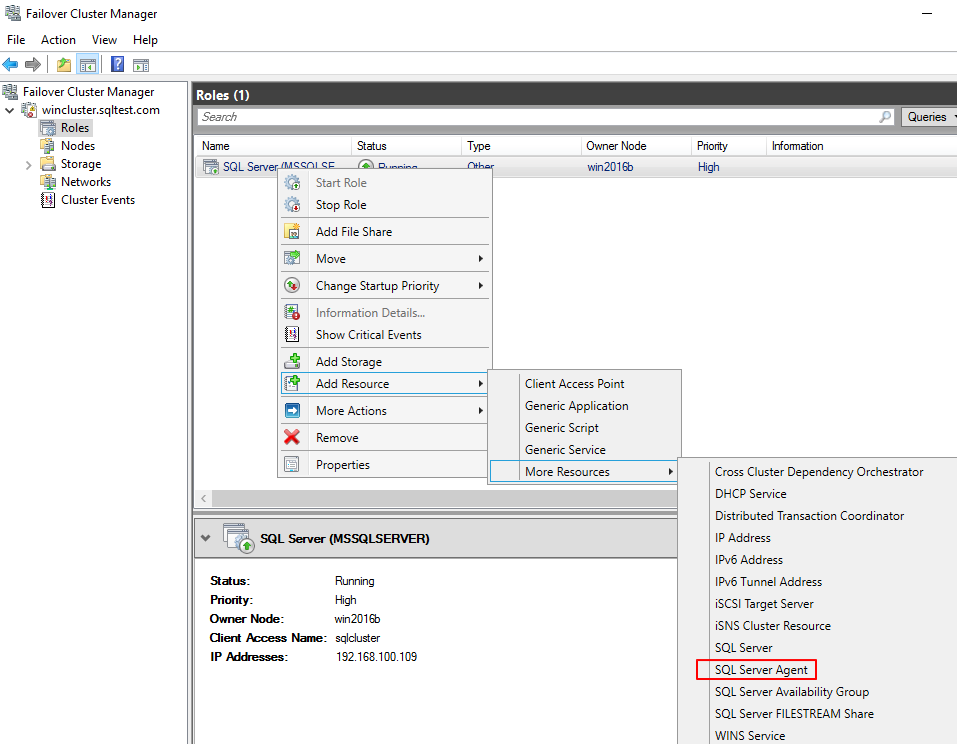The width and height of the screenshot is (957, 744).
Task: Click the SQL Server role row icon
Action: pos(211,167)
